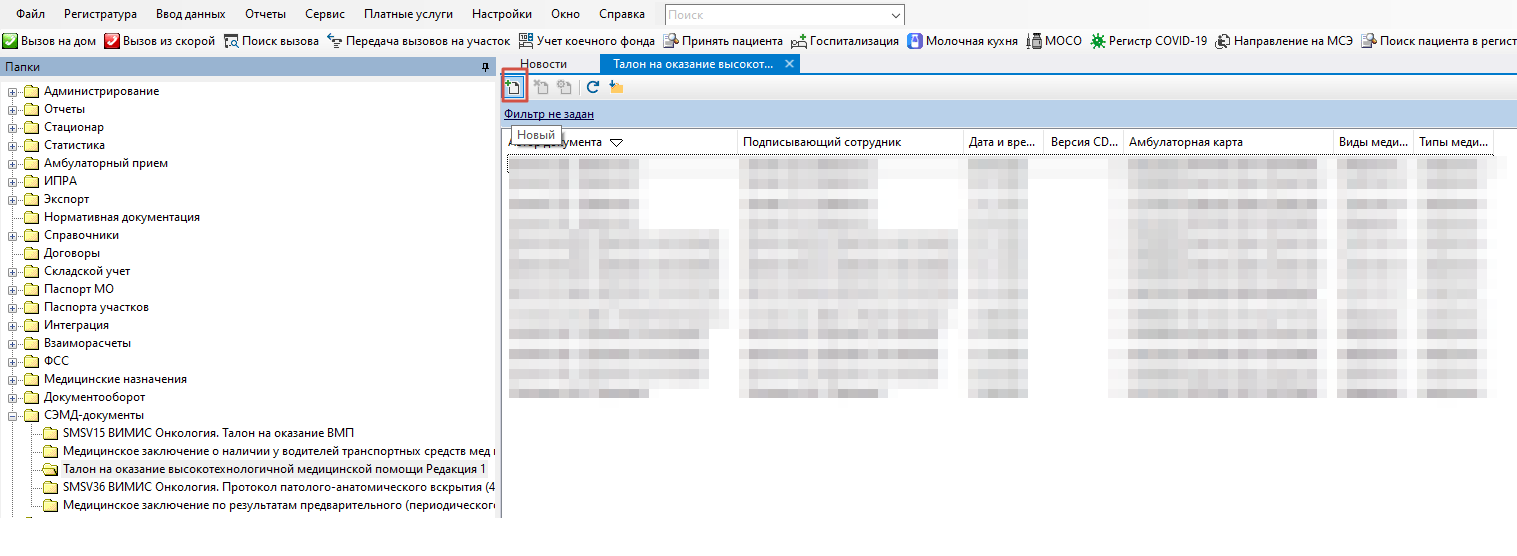1517x556 pixels.
Task: Click the Дата и вре... column header
Action: 1003,142
